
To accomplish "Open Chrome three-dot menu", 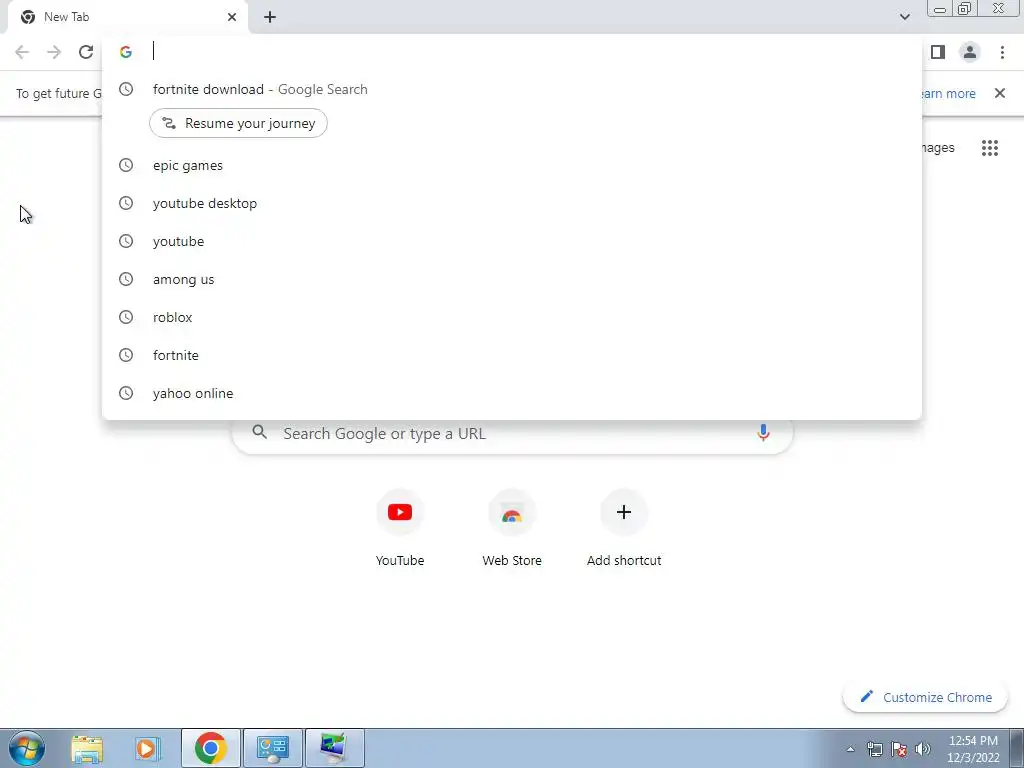I will (x=1002, y=52).
